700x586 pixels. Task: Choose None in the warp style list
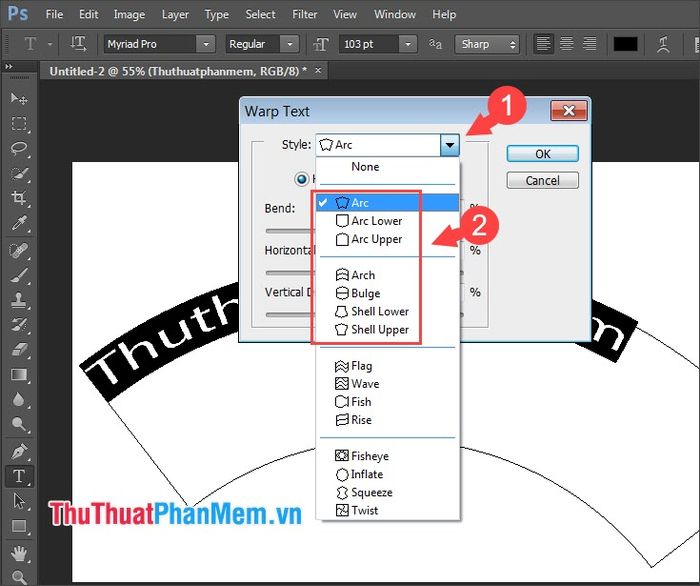click(x=388, y=167)
